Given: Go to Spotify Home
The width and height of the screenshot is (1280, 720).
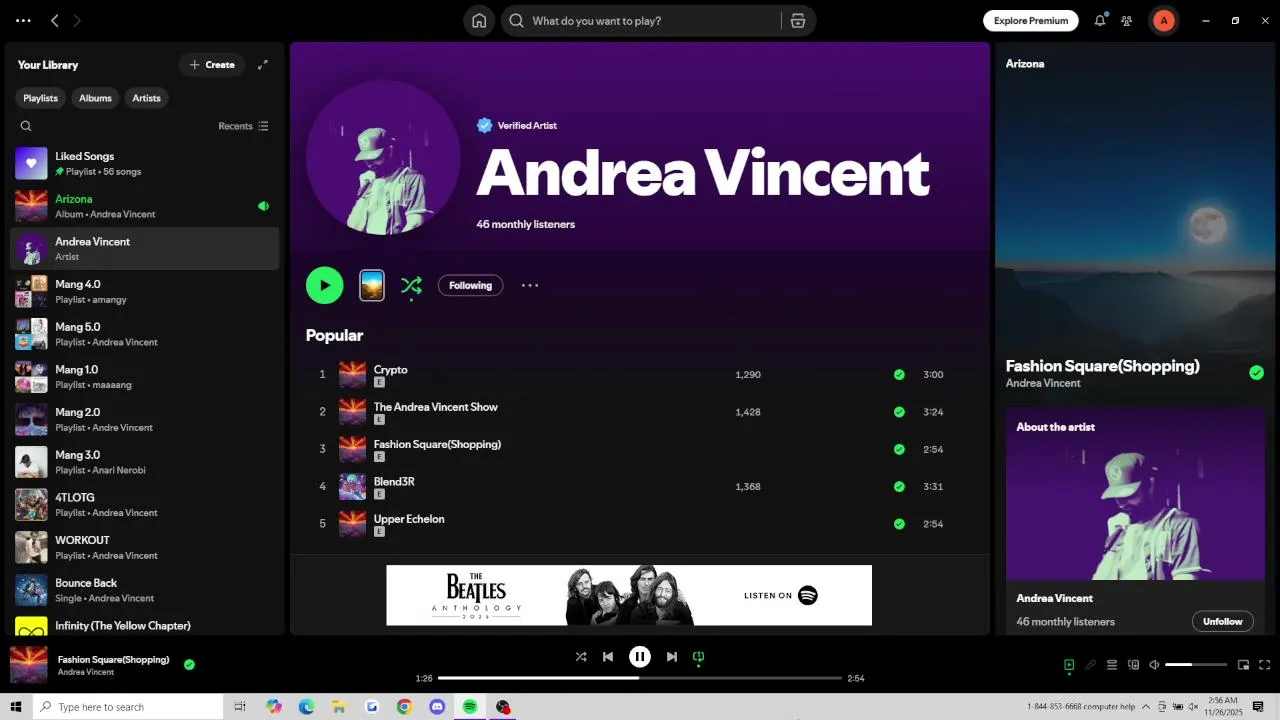Looking at the screenshot, I should pyautogui.click(x=479, y=21).
